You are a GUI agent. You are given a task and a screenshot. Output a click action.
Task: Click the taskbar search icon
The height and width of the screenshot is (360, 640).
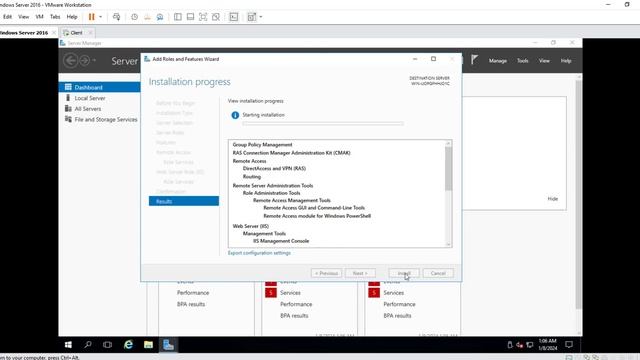88,345
